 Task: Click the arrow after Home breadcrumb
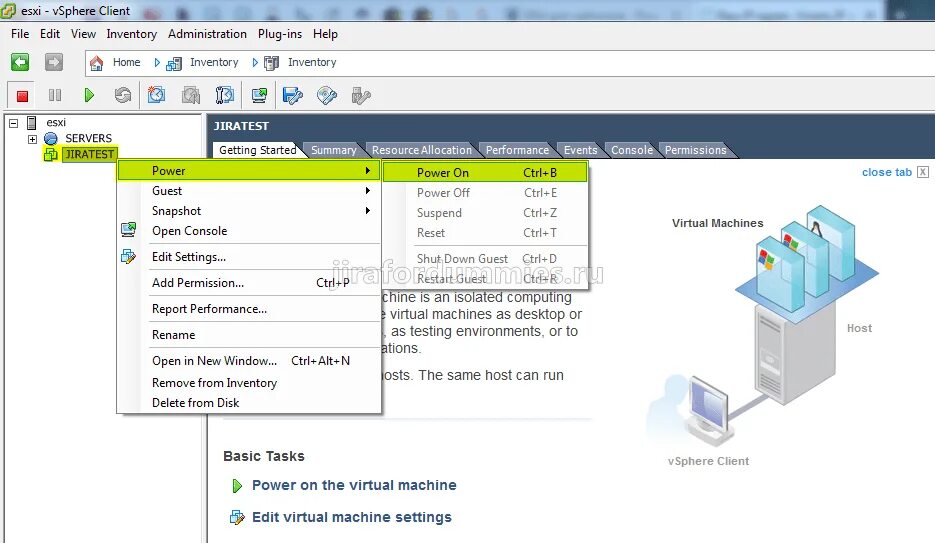157,63
